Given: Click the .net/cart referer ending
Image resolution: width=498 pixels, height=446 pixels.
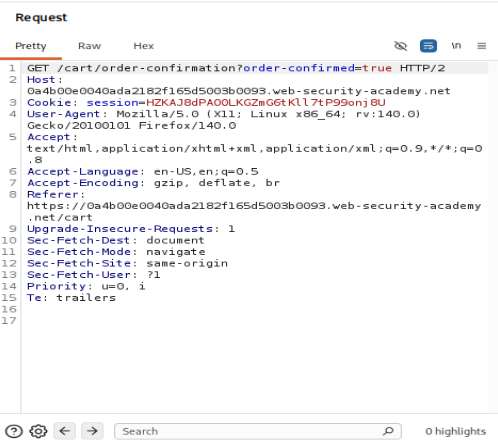Looking at the screenshot, I should pyautogui.click(x=60, y=217).
